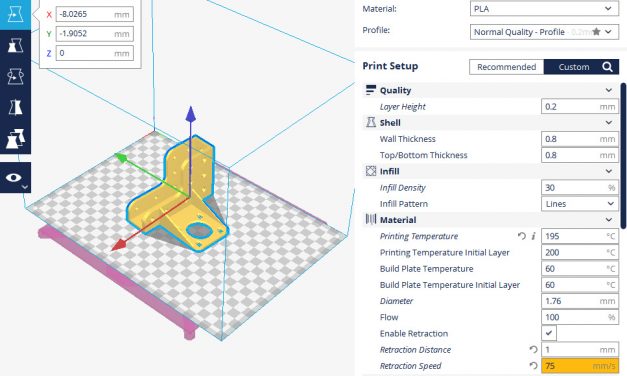Edit the Layer Height value field
The image size is (627, 376).
[579, 106]
